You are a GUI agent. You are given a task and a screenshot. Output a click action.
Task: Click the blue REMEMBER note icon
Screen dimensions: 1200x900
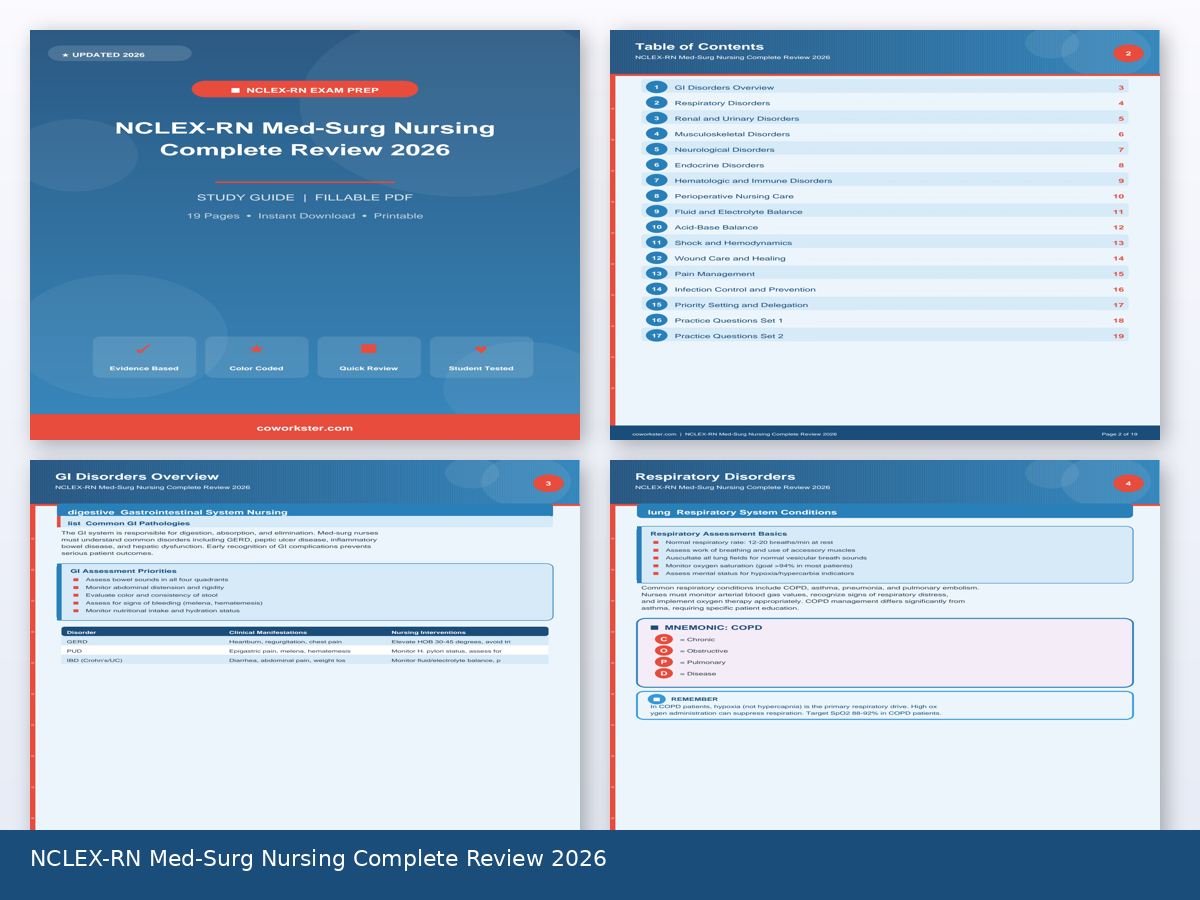tap(656, 699)
